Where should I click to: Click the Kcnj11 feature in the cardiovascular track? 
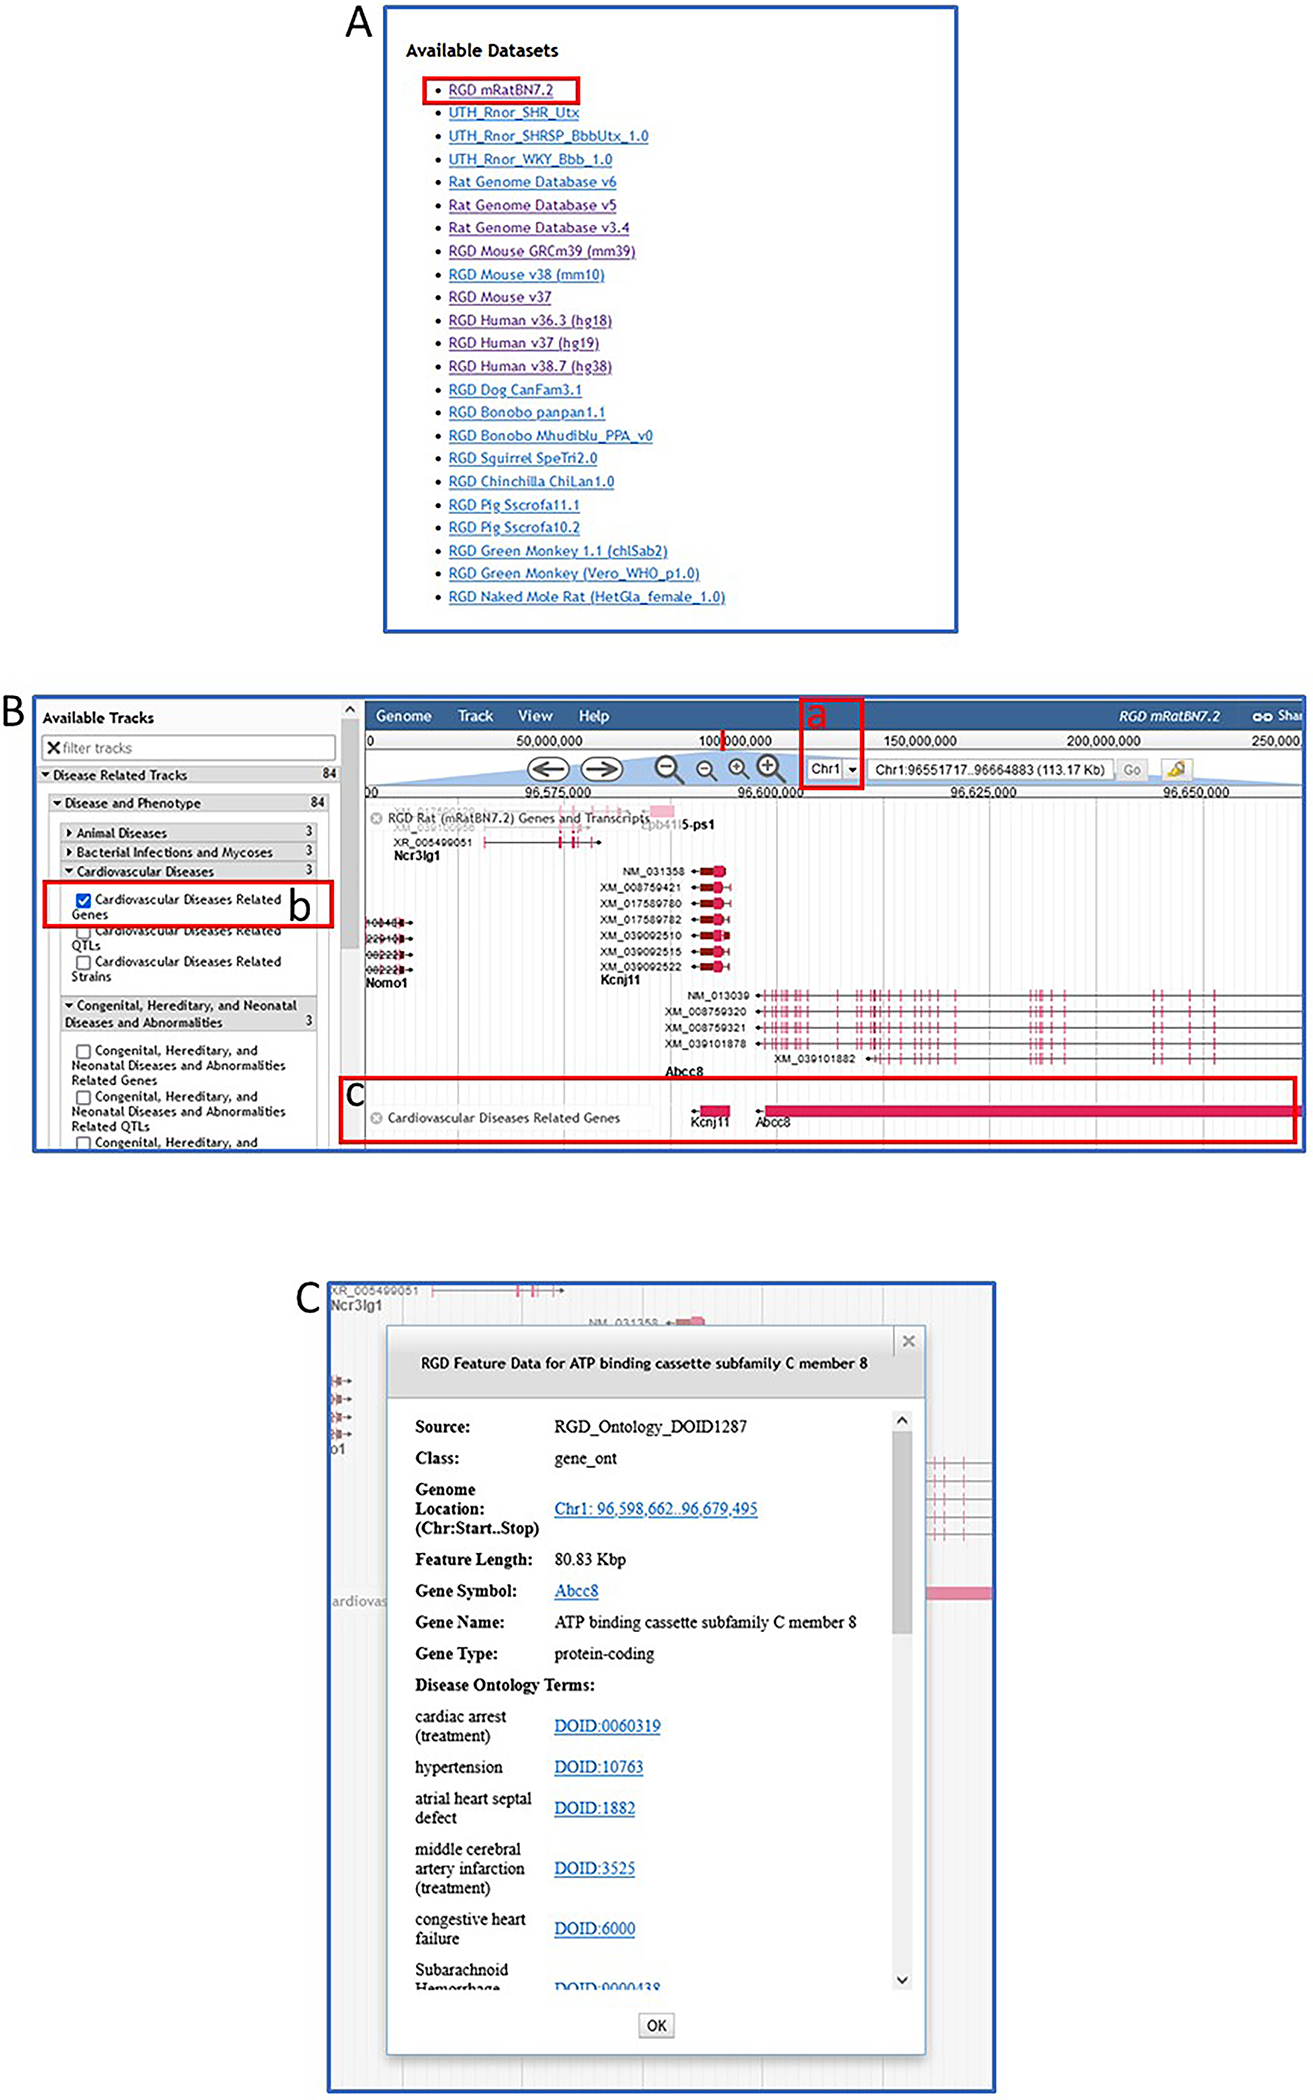tap(714, 1111)
